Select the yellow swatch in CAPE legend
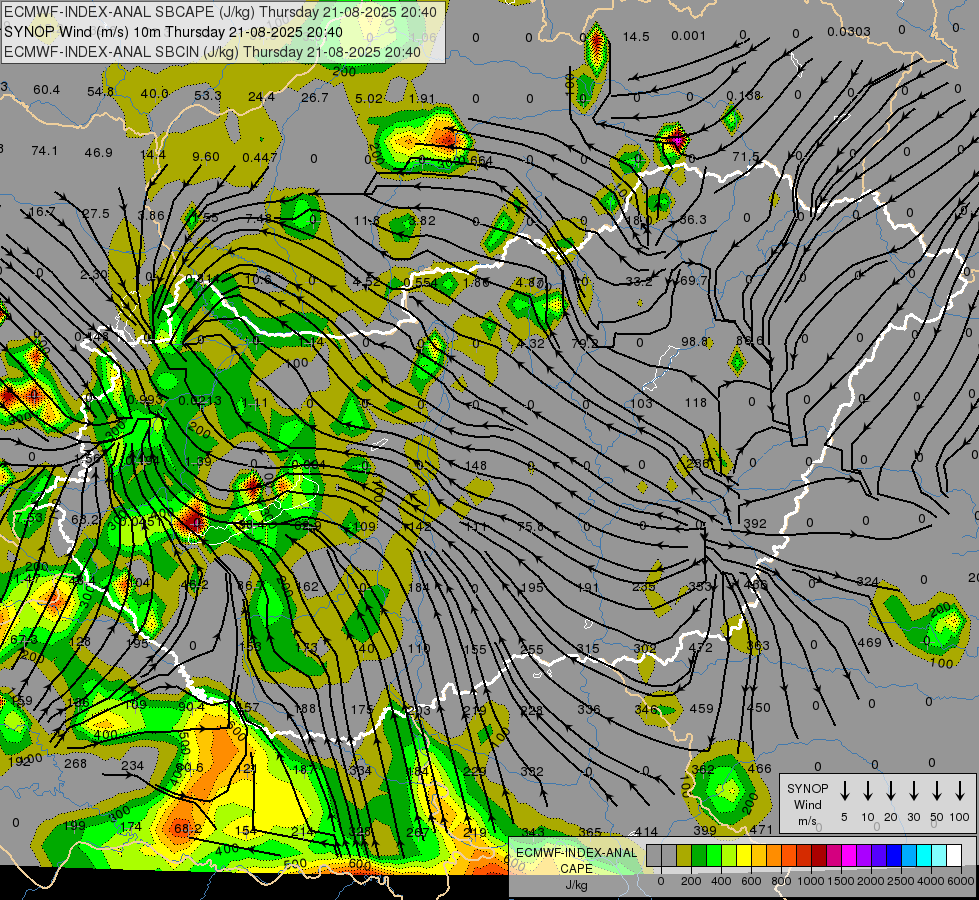 coord(744,856)
